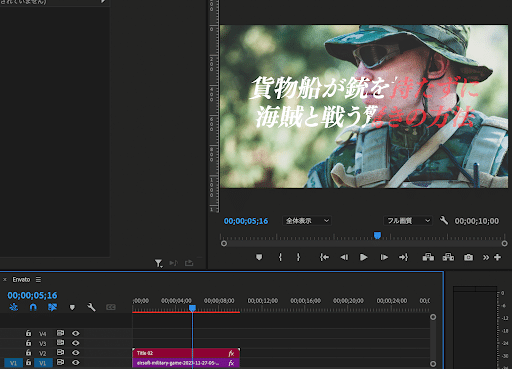Close the Envato sequence tab
Viewport: 512px width, 369px height.
point(5,279)
